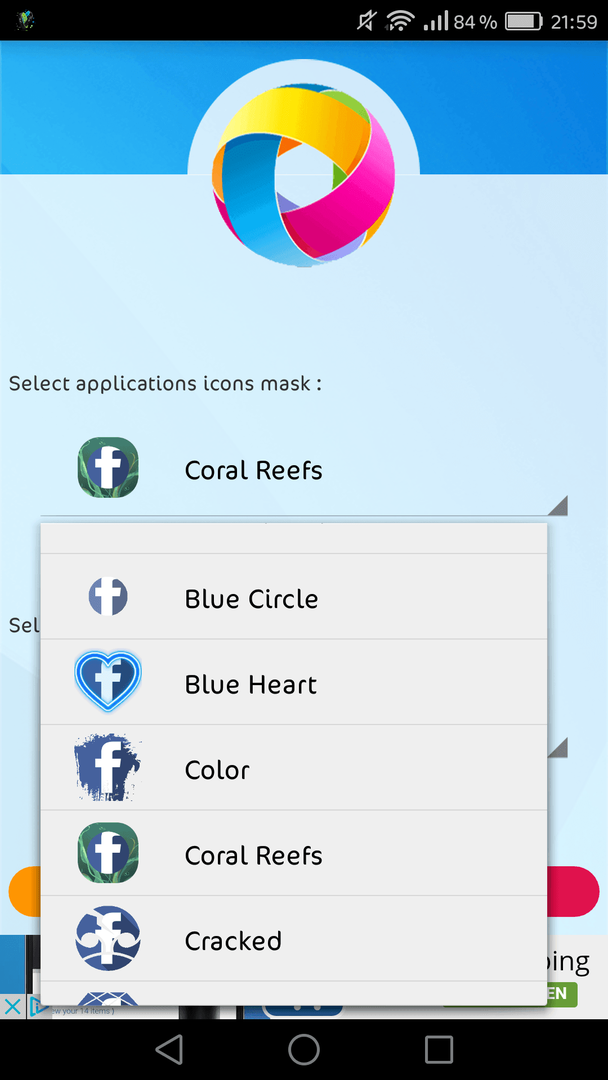Tap the Android back navigation button

tap(169, 1050)
